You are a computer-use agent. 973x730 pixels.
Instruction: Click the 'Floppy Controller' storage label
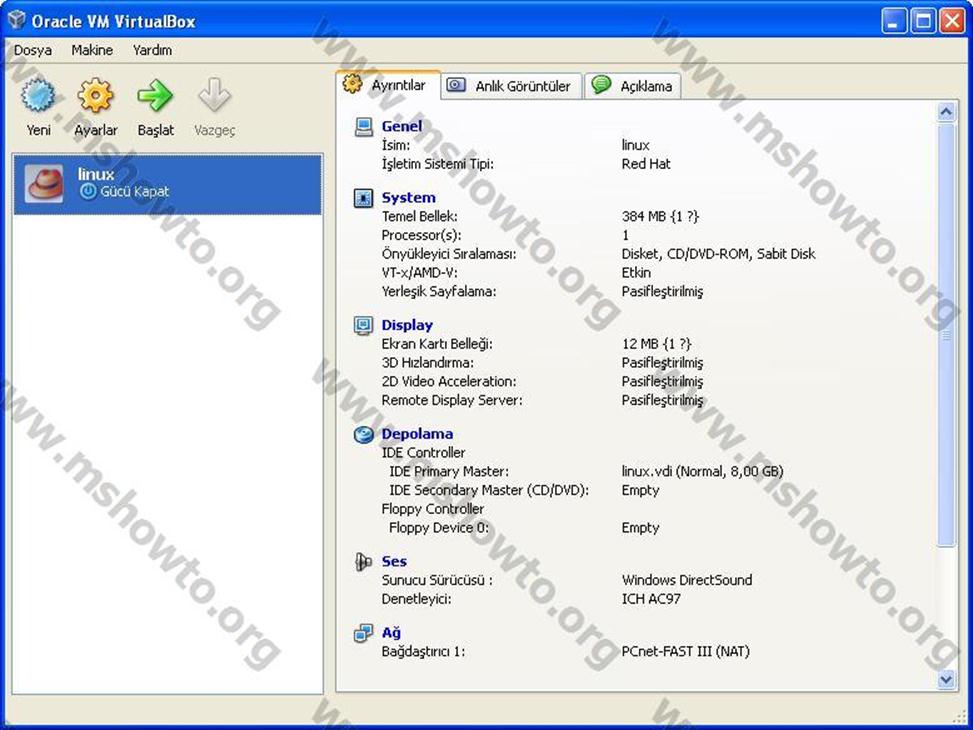tap(433, 509)
